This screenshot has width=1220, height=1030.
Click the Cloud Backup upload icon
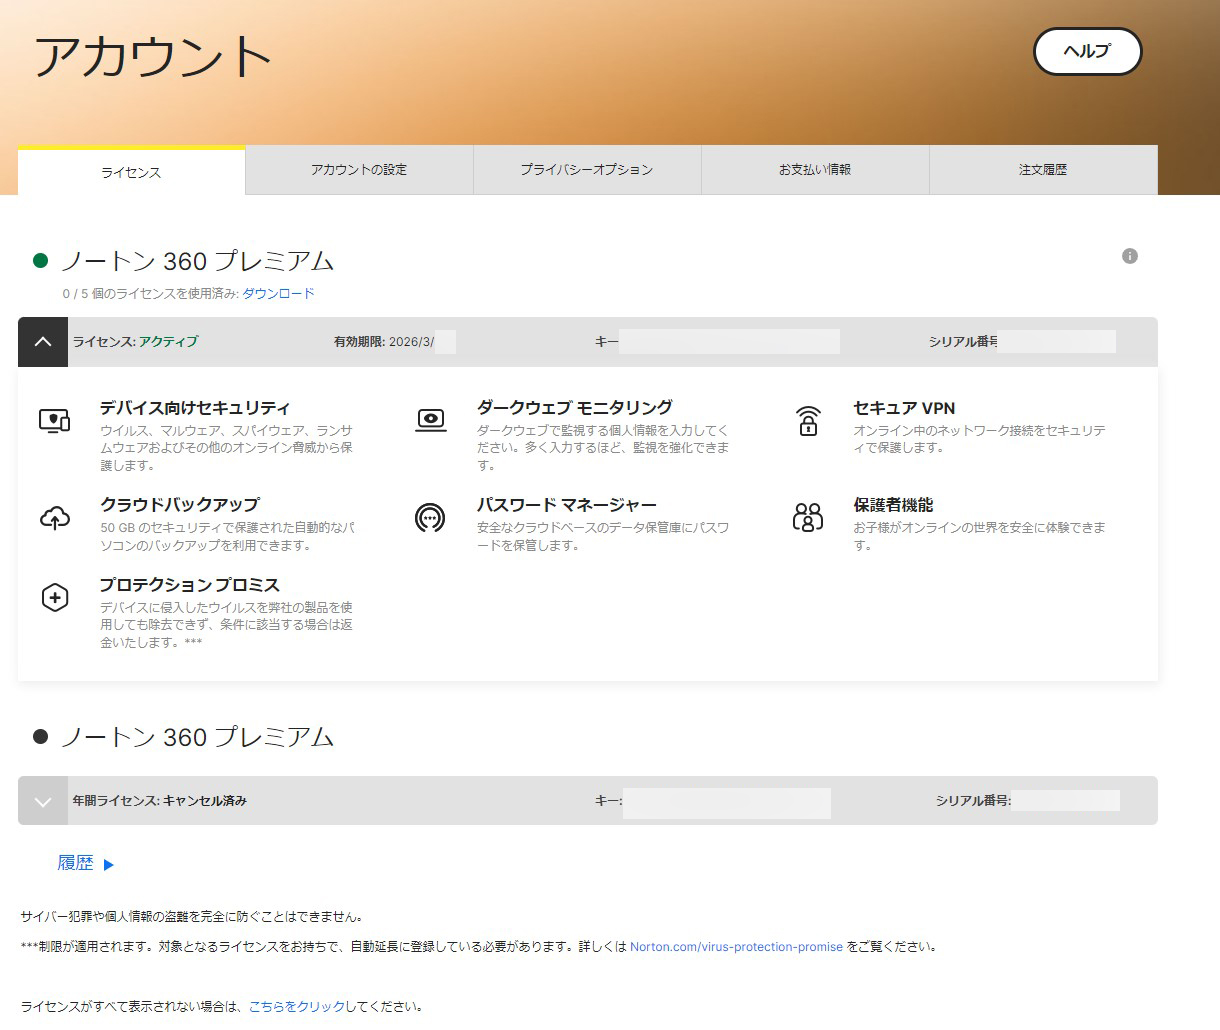[55, 518]
